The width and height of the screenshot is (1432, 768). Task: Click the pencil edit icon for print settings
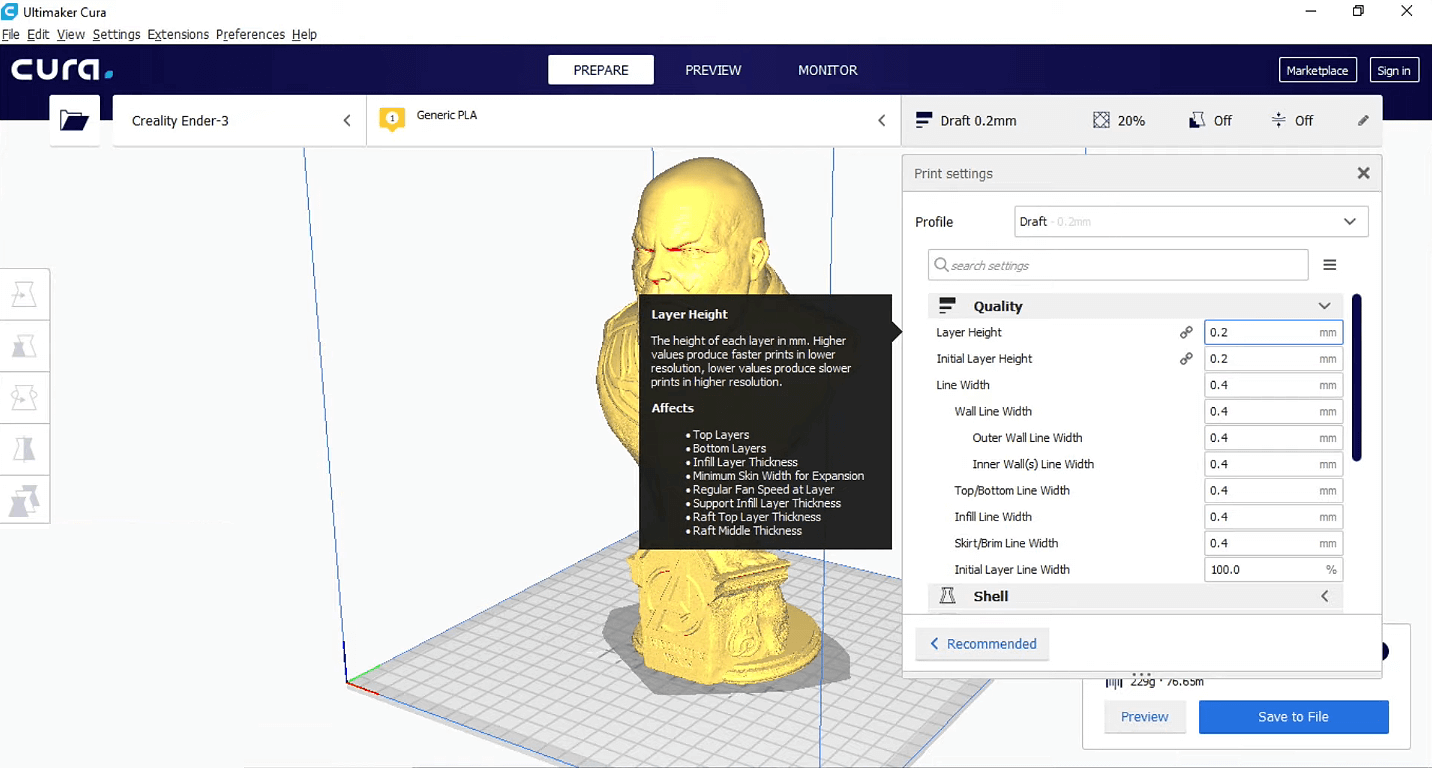[1363, 120]
